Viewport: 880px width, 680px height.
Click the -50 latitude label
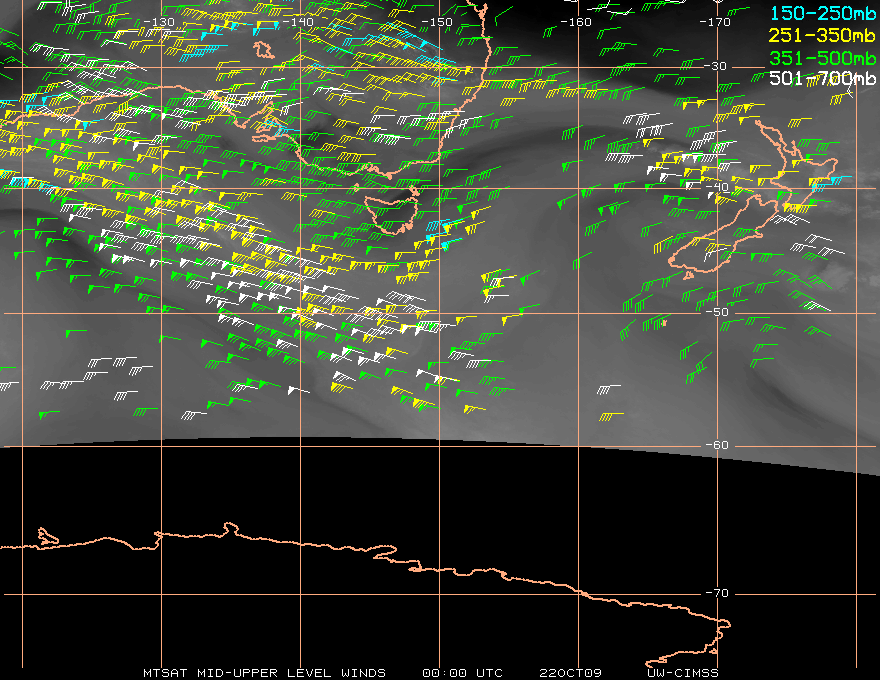[718, 312]
